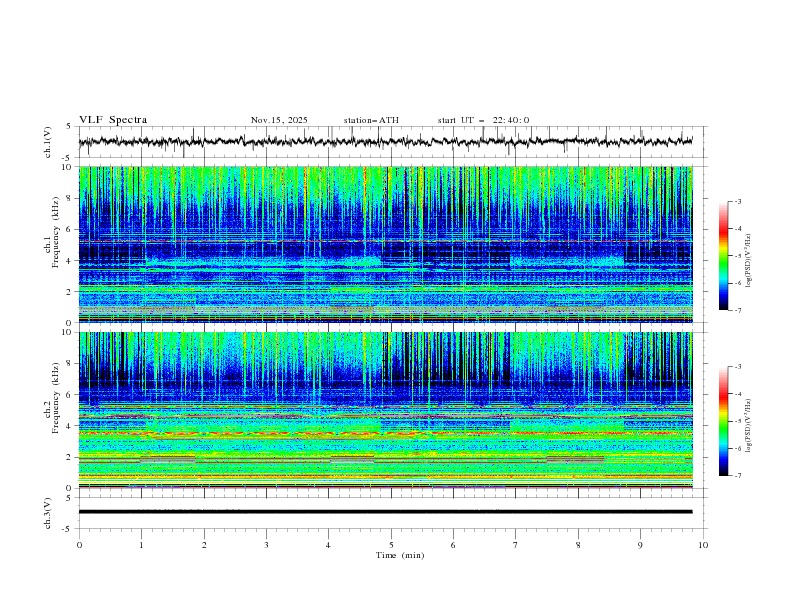
Task: Click the log(PSD) label beside the ch.1 color bar
Action: (x=749, y=260)
